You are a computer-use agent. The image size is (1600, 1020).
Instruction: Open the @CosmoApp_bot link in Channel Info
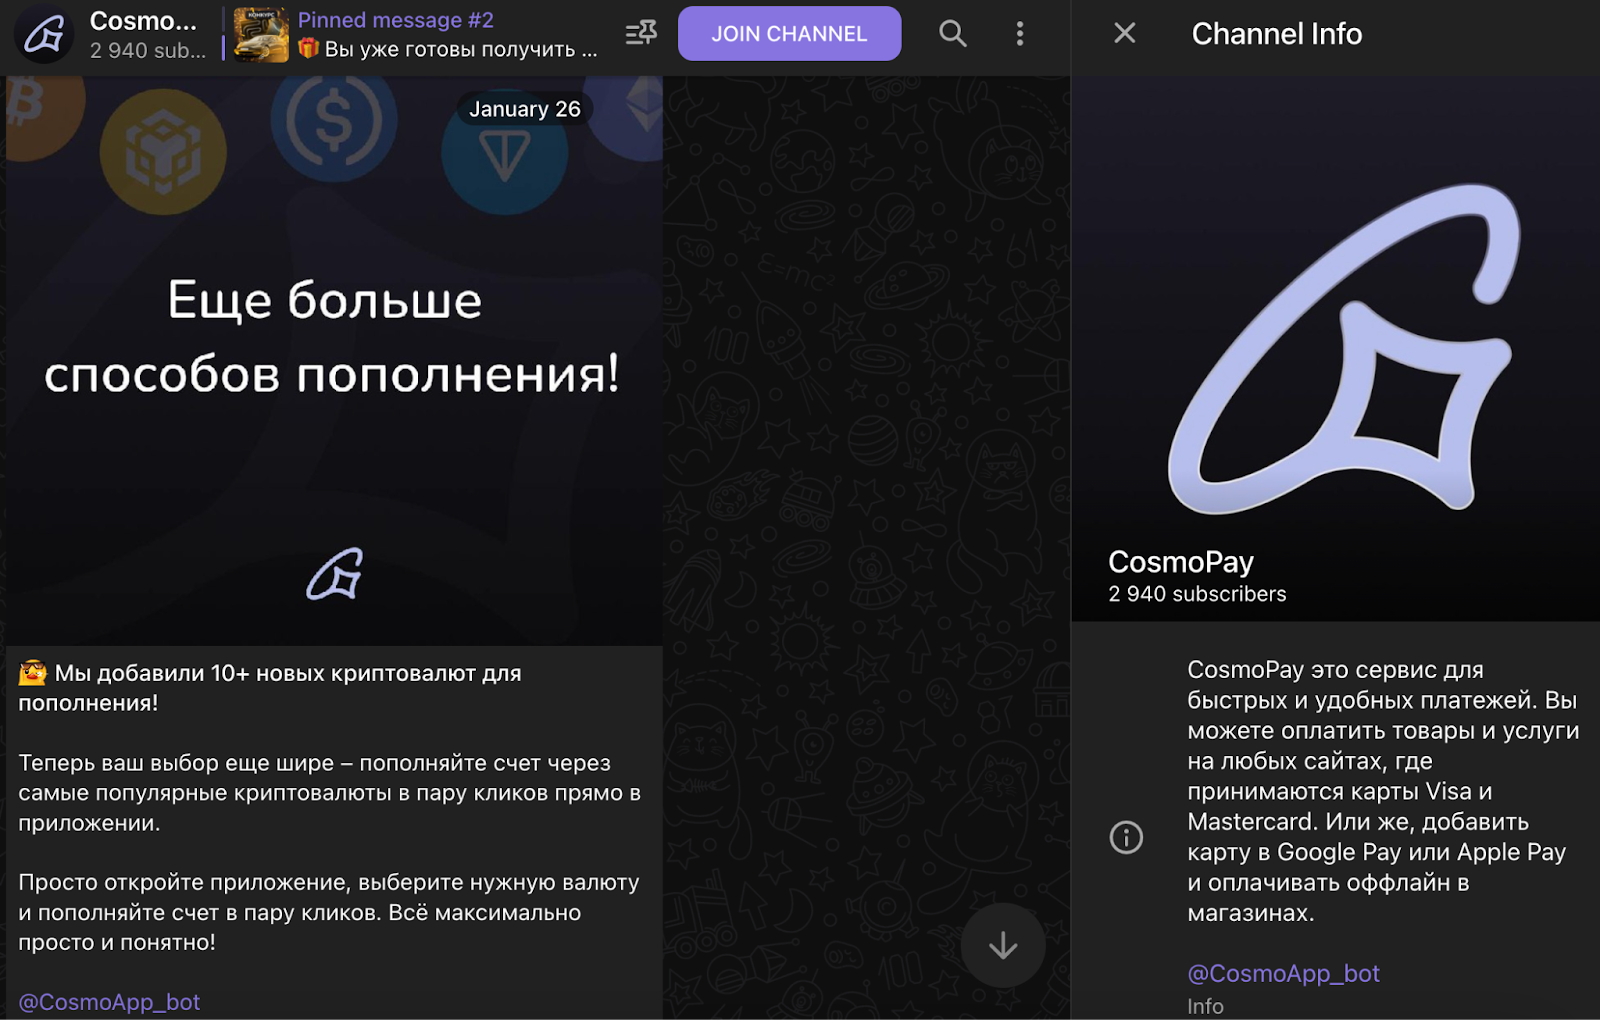coord(1283,973)
